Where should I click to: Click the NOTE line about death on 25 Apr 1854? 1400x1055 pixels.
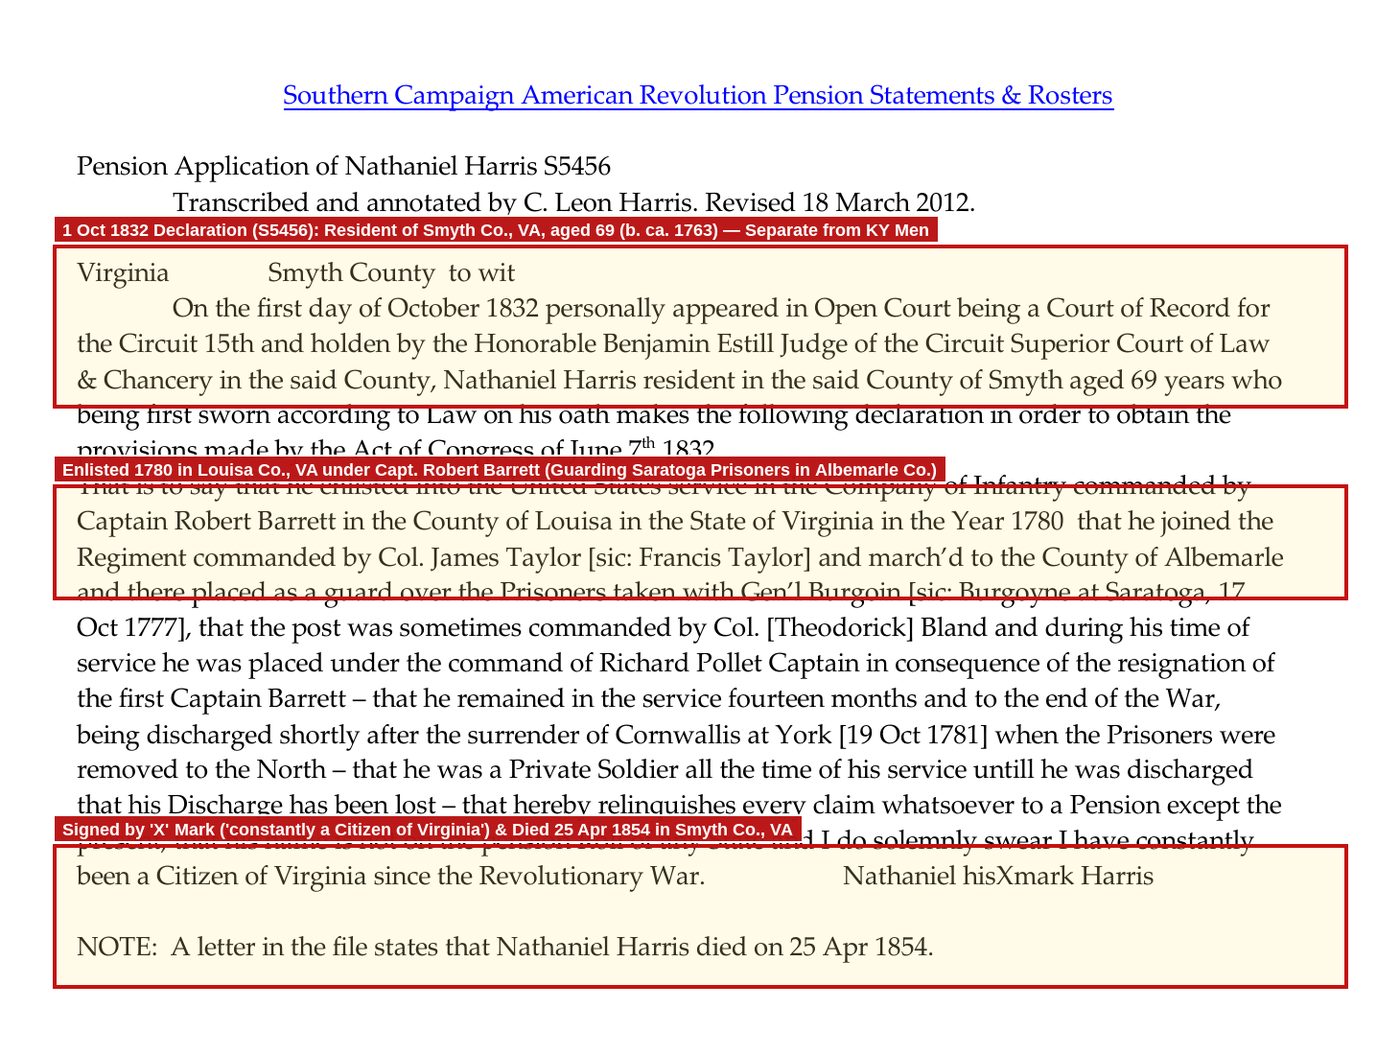[505, 947]
